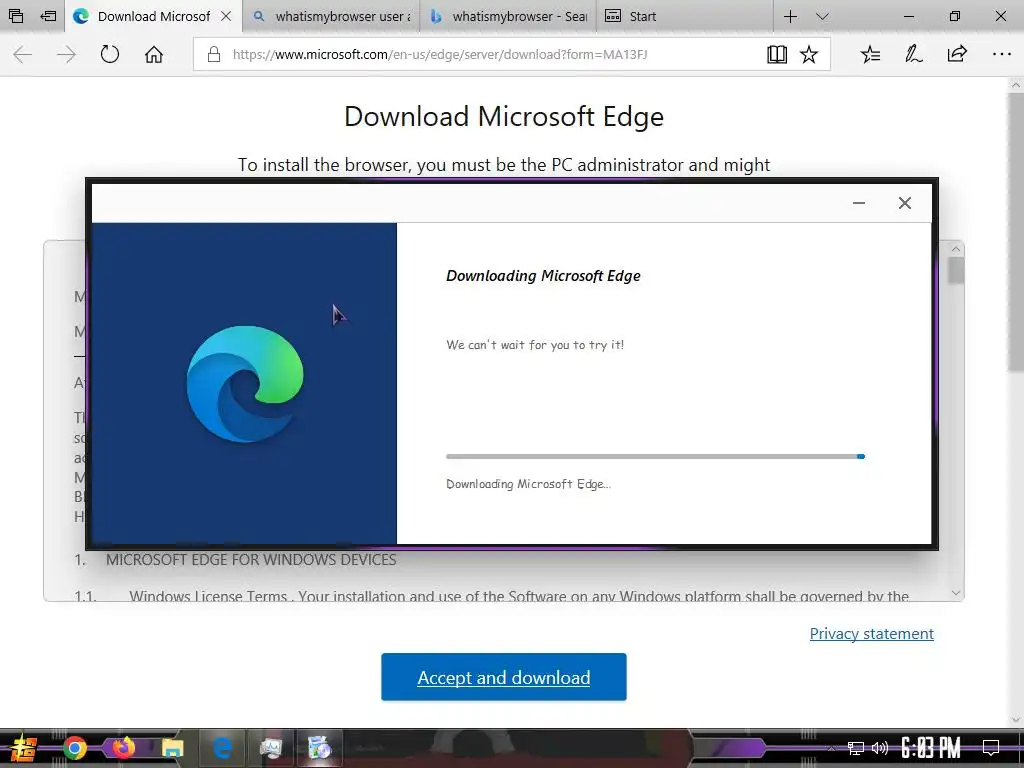Minimize the Edge installer dialog

[x=859, y=203]
